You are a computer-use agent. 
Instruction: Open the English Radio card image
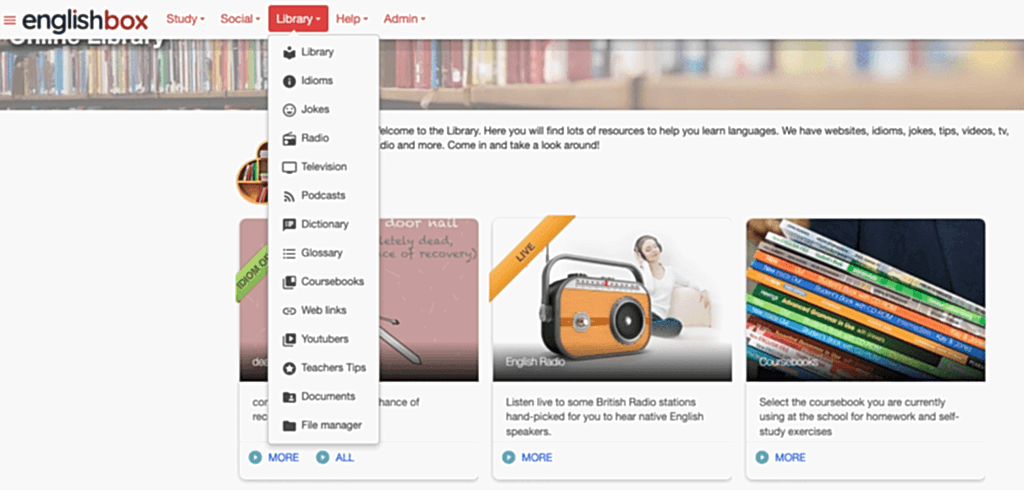pyautogui.click(x=612, y=299)
